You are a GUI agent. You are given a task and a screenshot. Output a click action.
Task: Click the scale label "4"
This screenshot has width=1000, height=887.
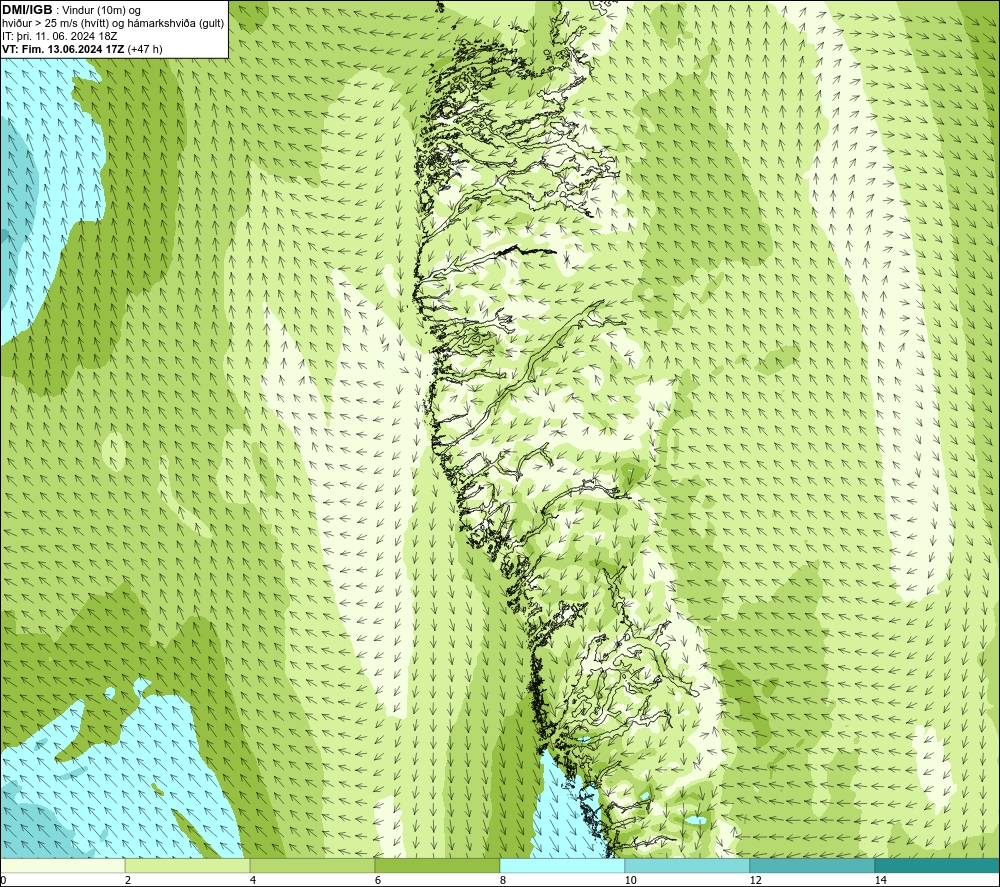click(253, 880)
